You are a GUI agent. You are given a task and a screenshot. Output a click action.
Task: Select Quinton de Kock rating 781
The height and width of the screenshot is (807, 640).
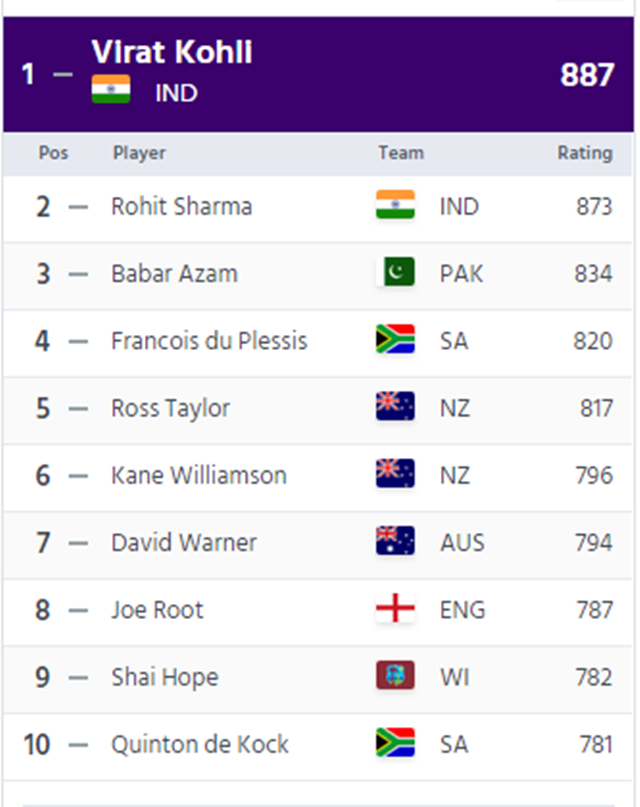click(x=596, y=744)
